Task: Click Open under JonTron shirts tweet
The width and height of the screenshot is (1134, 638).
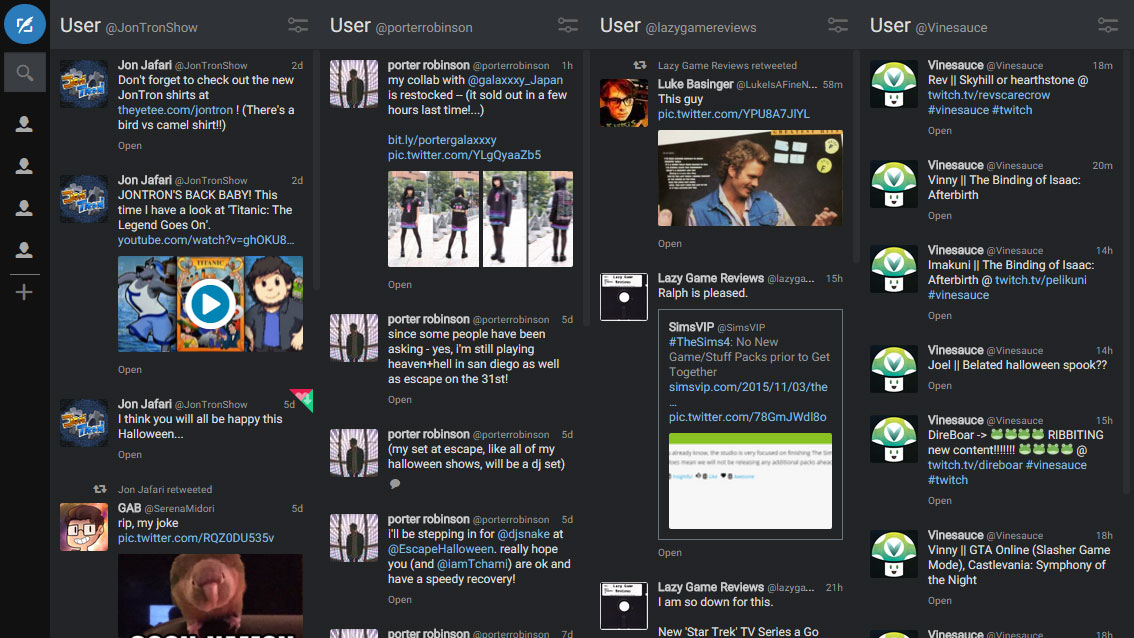Action: [x=129, y=145]
